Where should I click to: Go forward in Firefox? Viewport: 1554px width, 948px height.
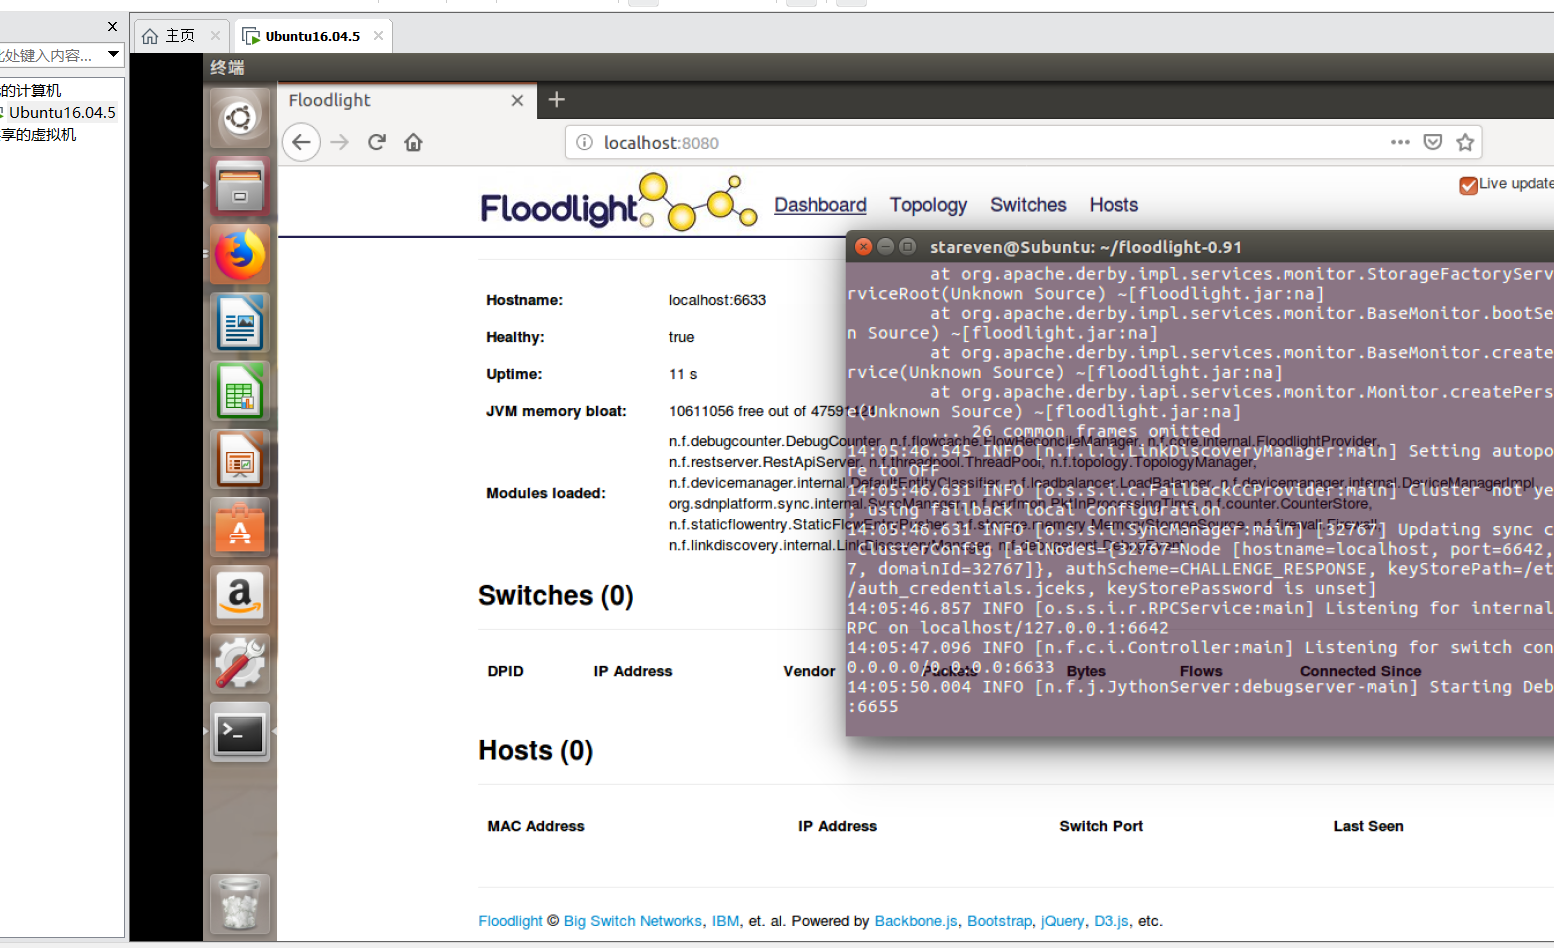pyautogui.click(x=340, y=142)
